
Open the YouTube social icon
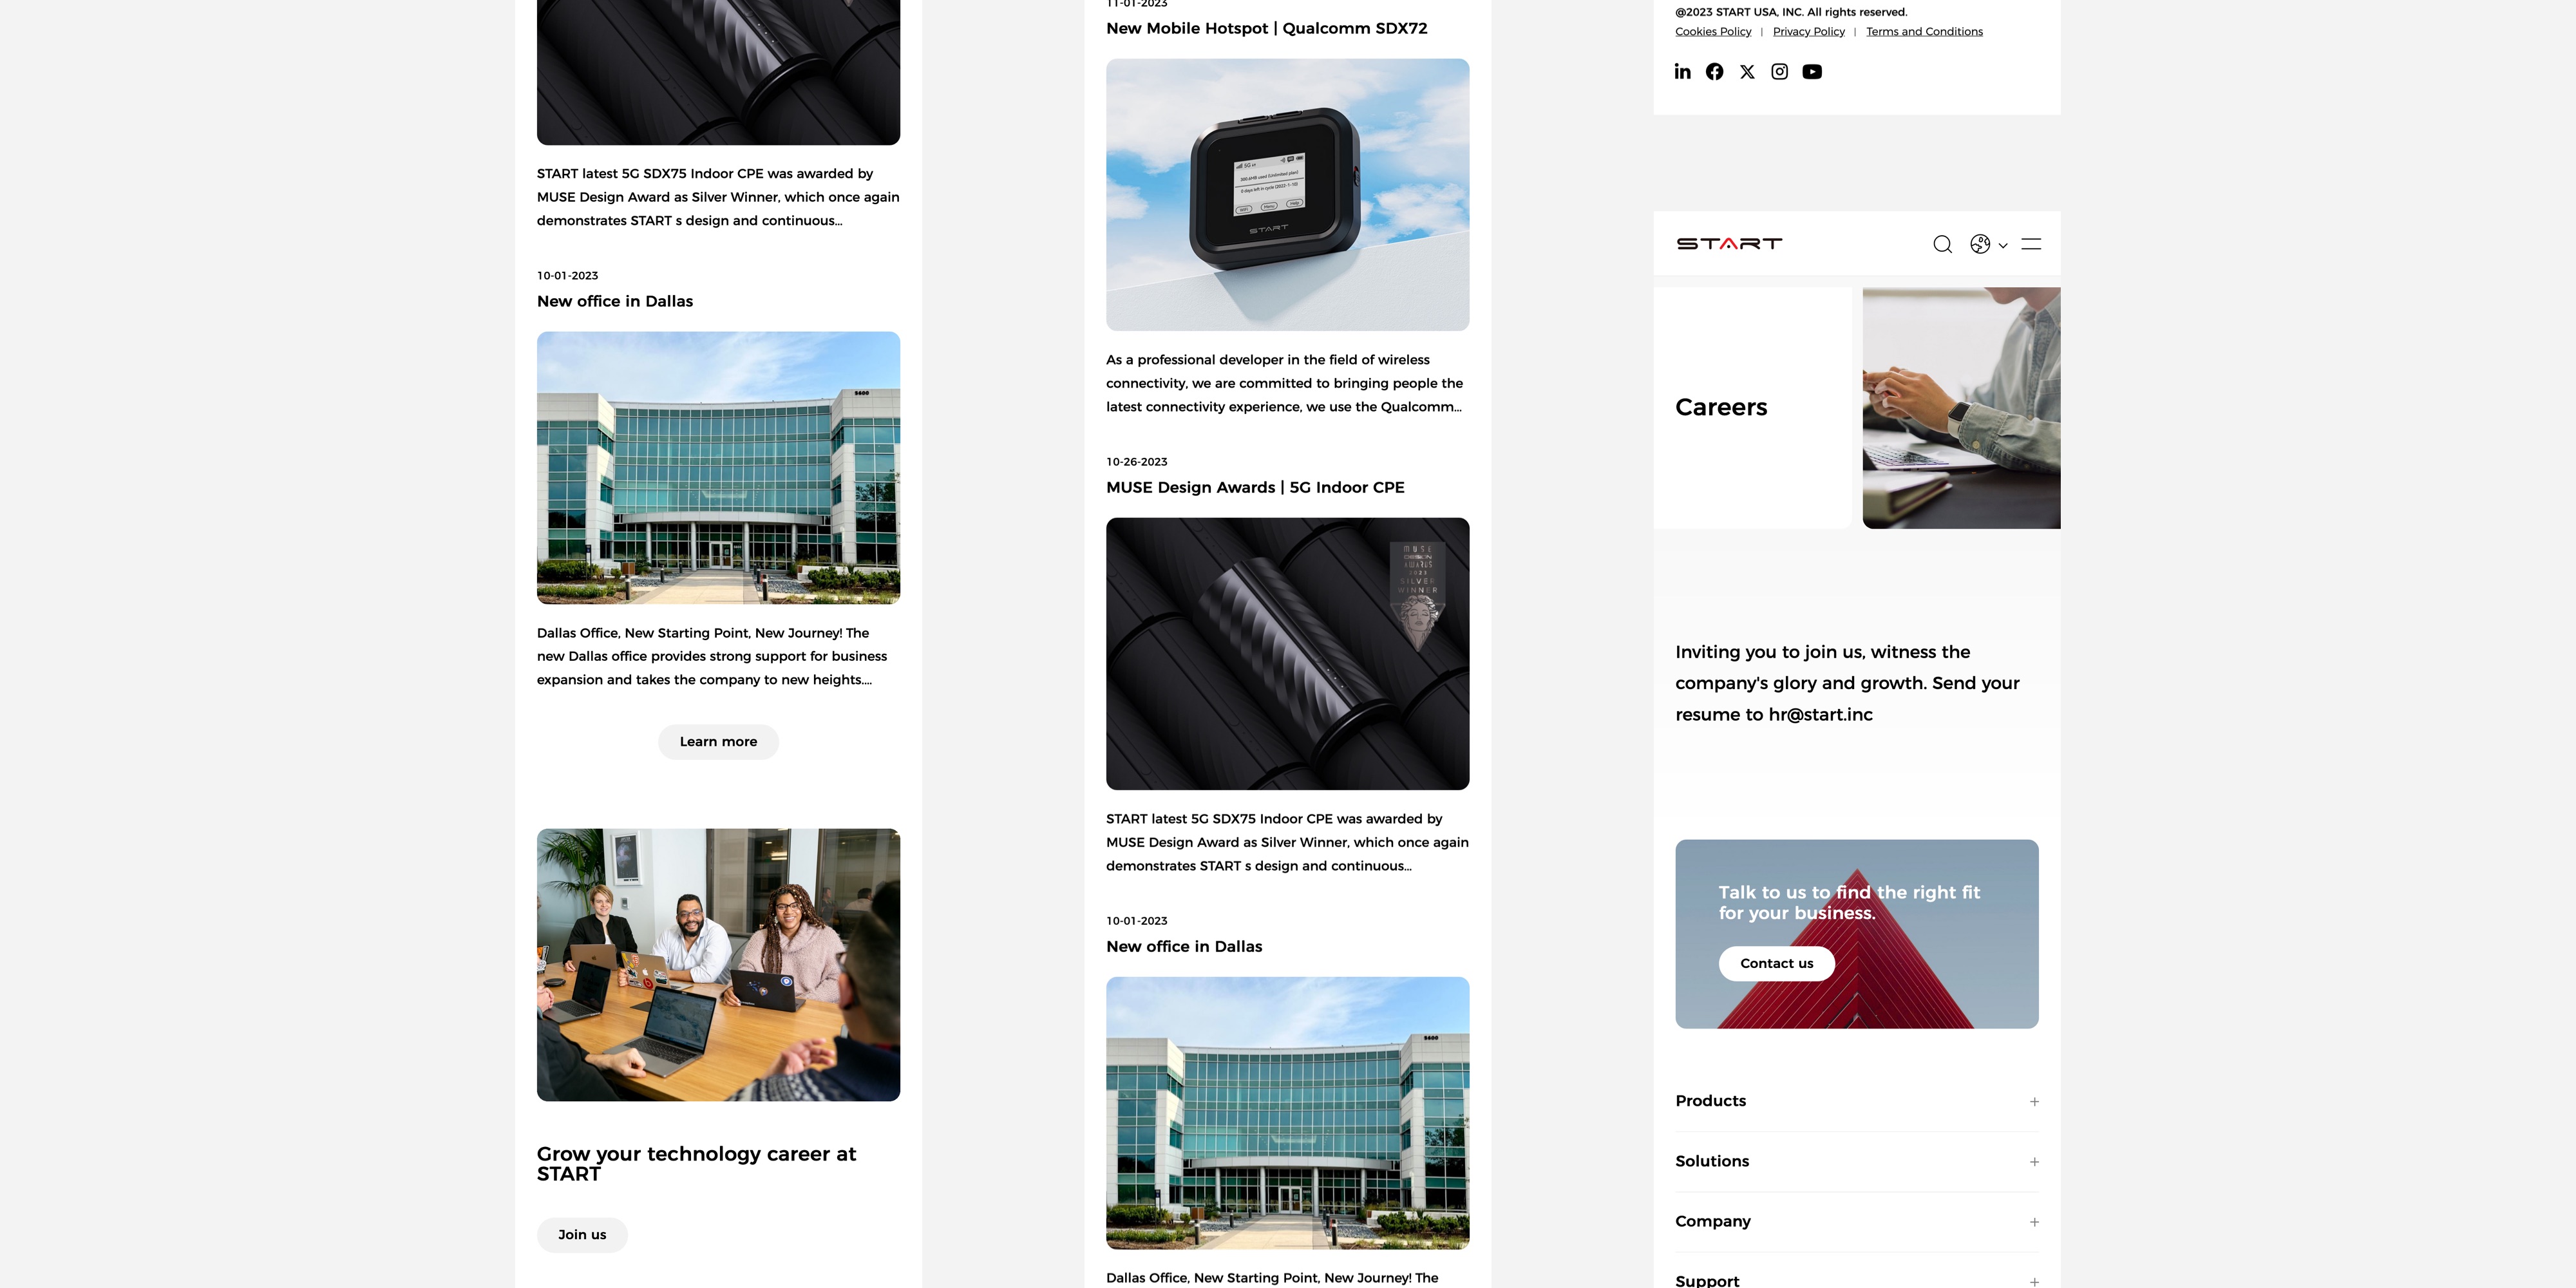[1812, 72]
